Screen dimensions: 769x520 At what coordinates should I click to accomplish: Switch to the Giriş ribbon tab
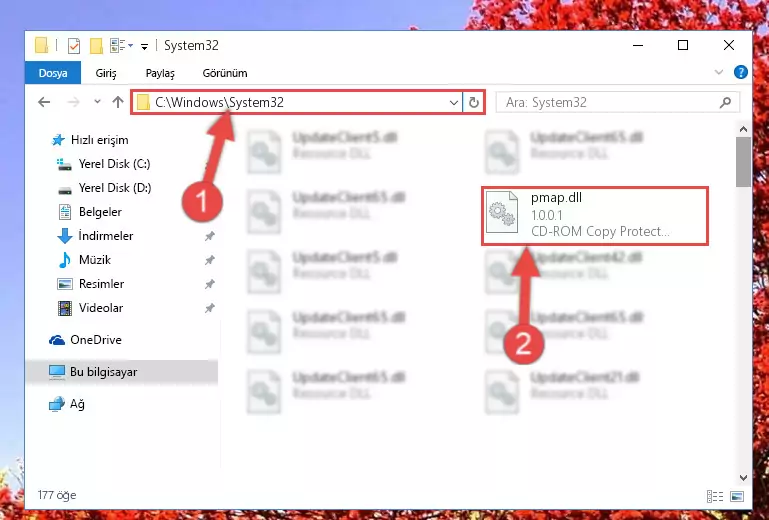(x=106, y=73)
